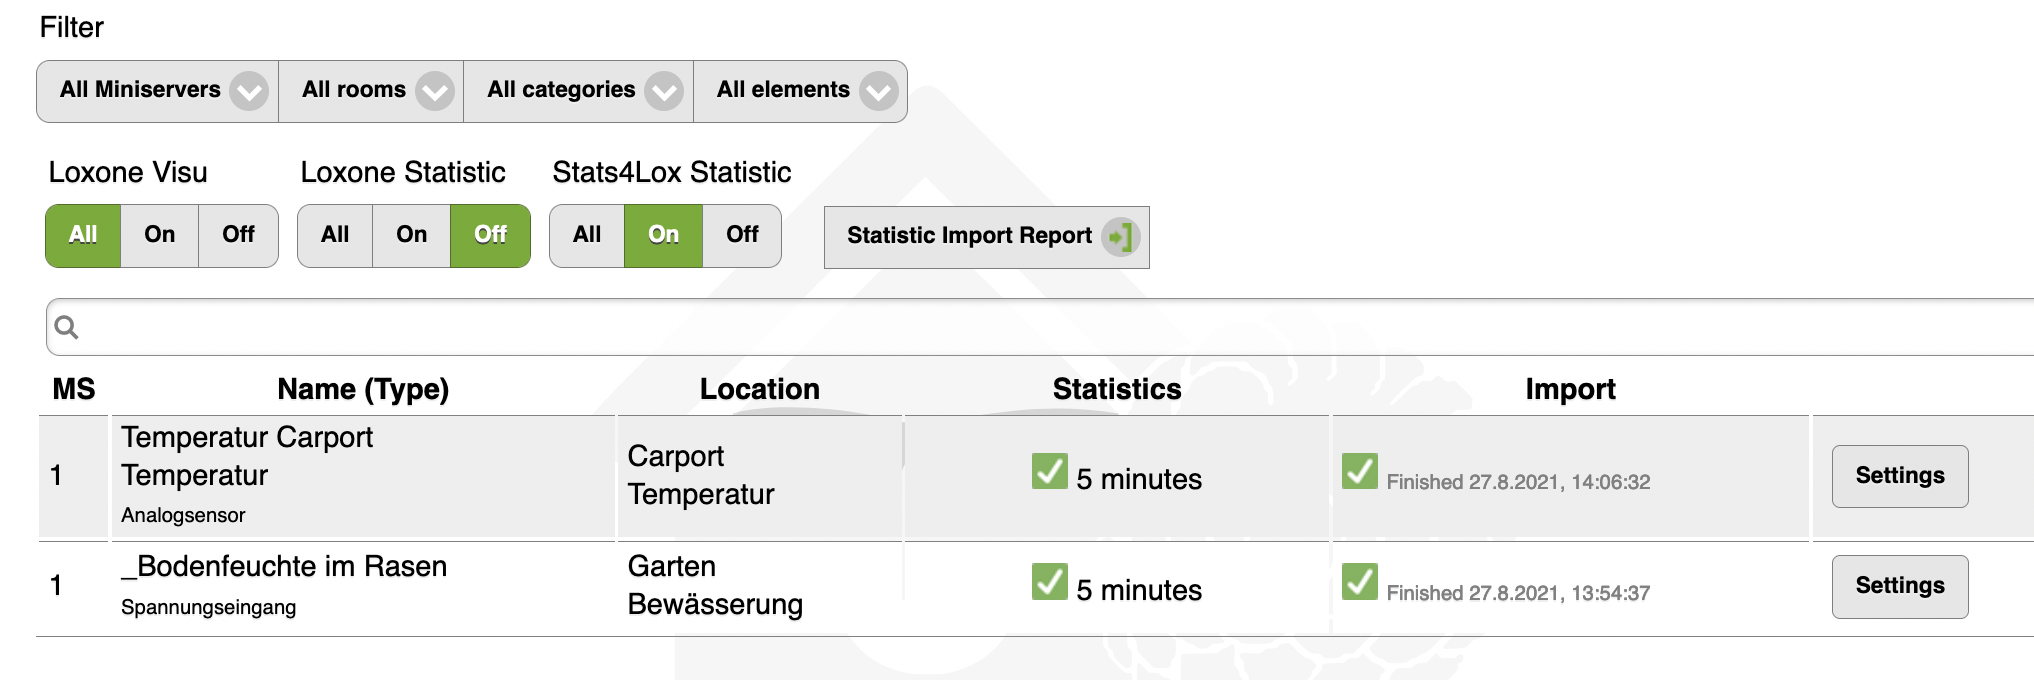Viewport: 2034px width, 680px height.
Task: Set Loxone Visu filter to On
Action: pos(159,235)
